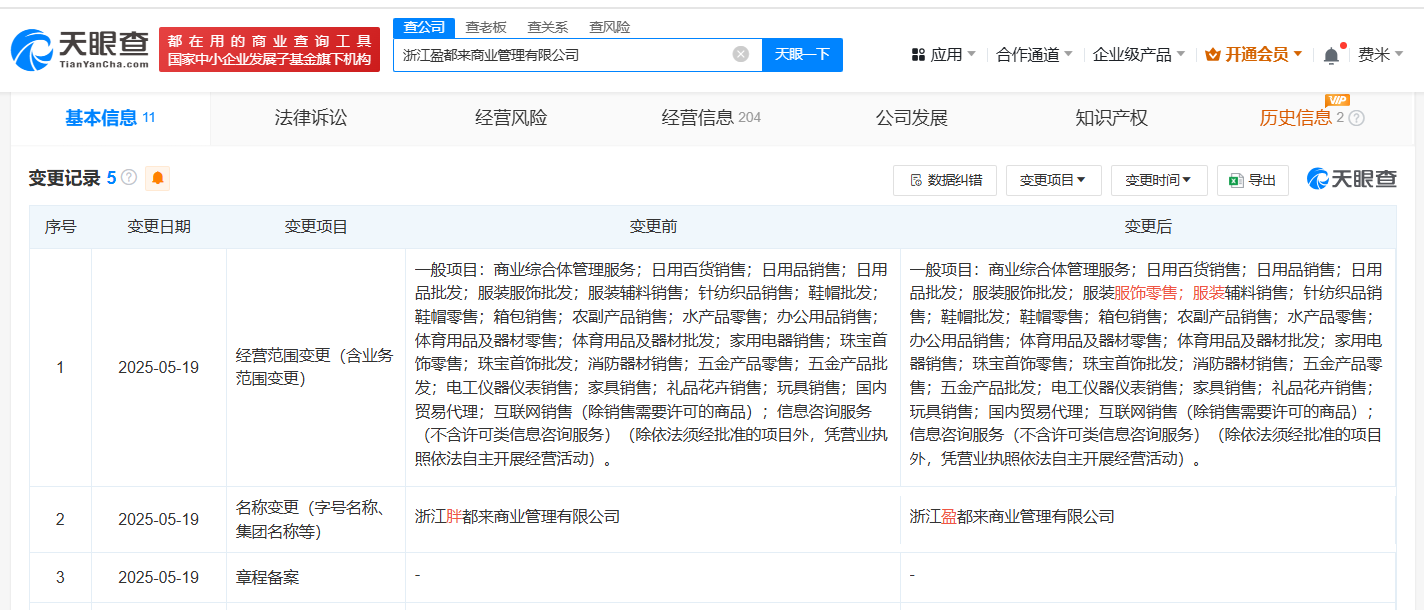Clear the search box with the X icon
Viewport: 1424px width, 610px height.
tap(740, 55)
